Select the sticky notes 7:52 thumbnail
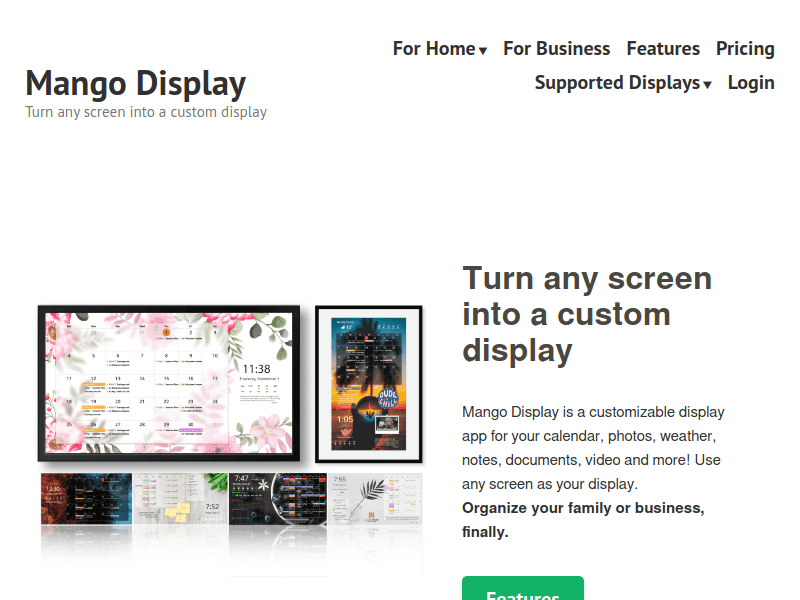 tap(181, 498)
